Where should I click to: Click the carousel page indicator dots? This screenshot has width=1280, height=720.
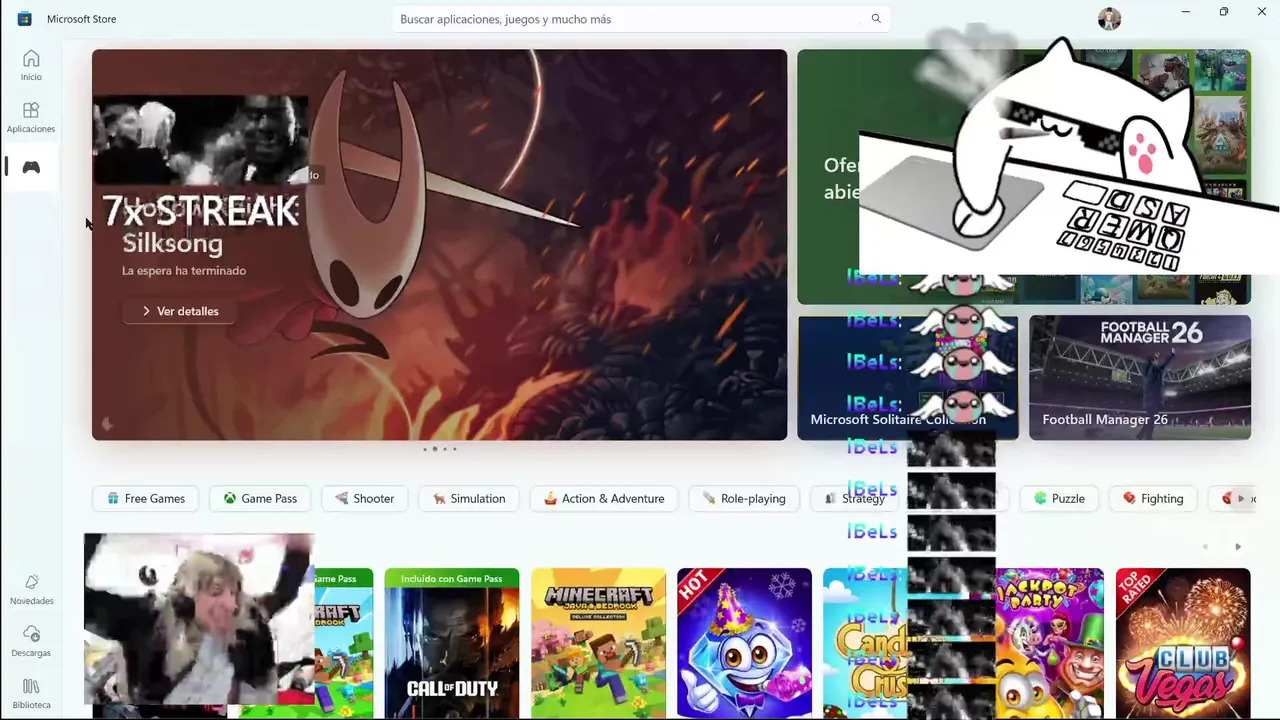click(x=440, y=449)
